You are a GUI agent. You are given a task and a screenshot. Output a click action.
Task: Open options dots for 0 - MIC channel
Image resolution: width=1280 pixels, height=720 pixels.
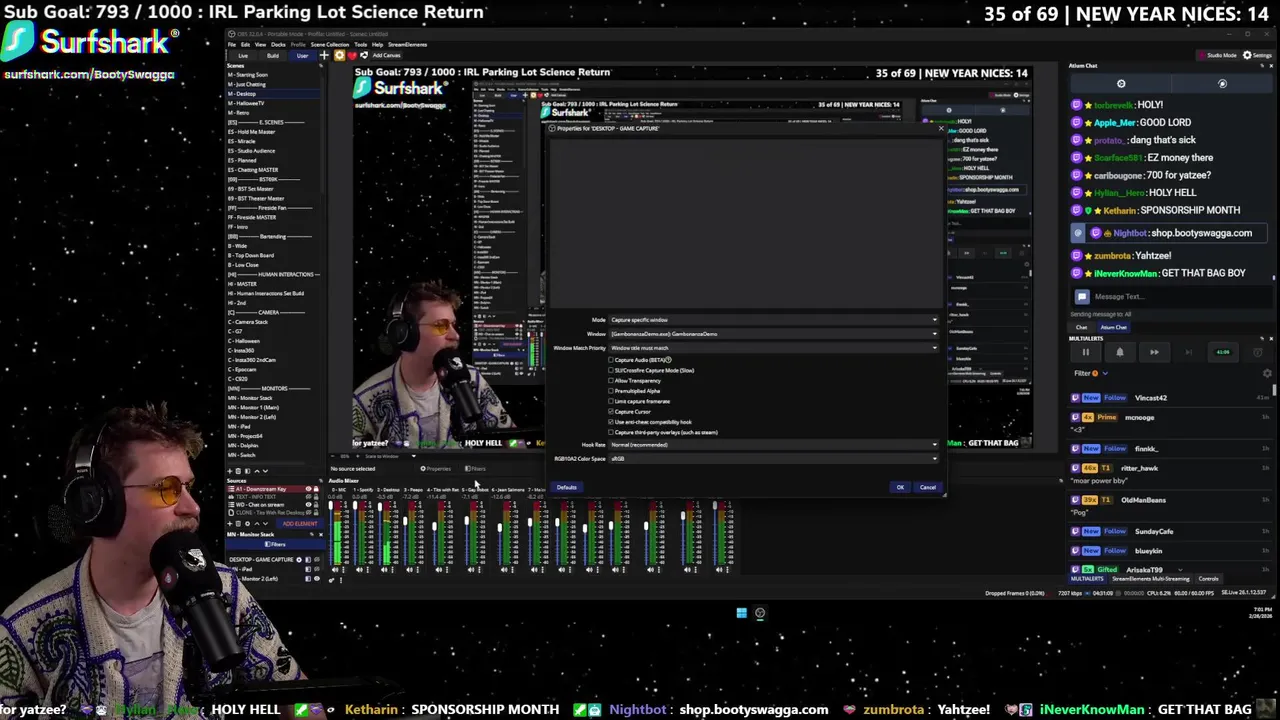343,570
